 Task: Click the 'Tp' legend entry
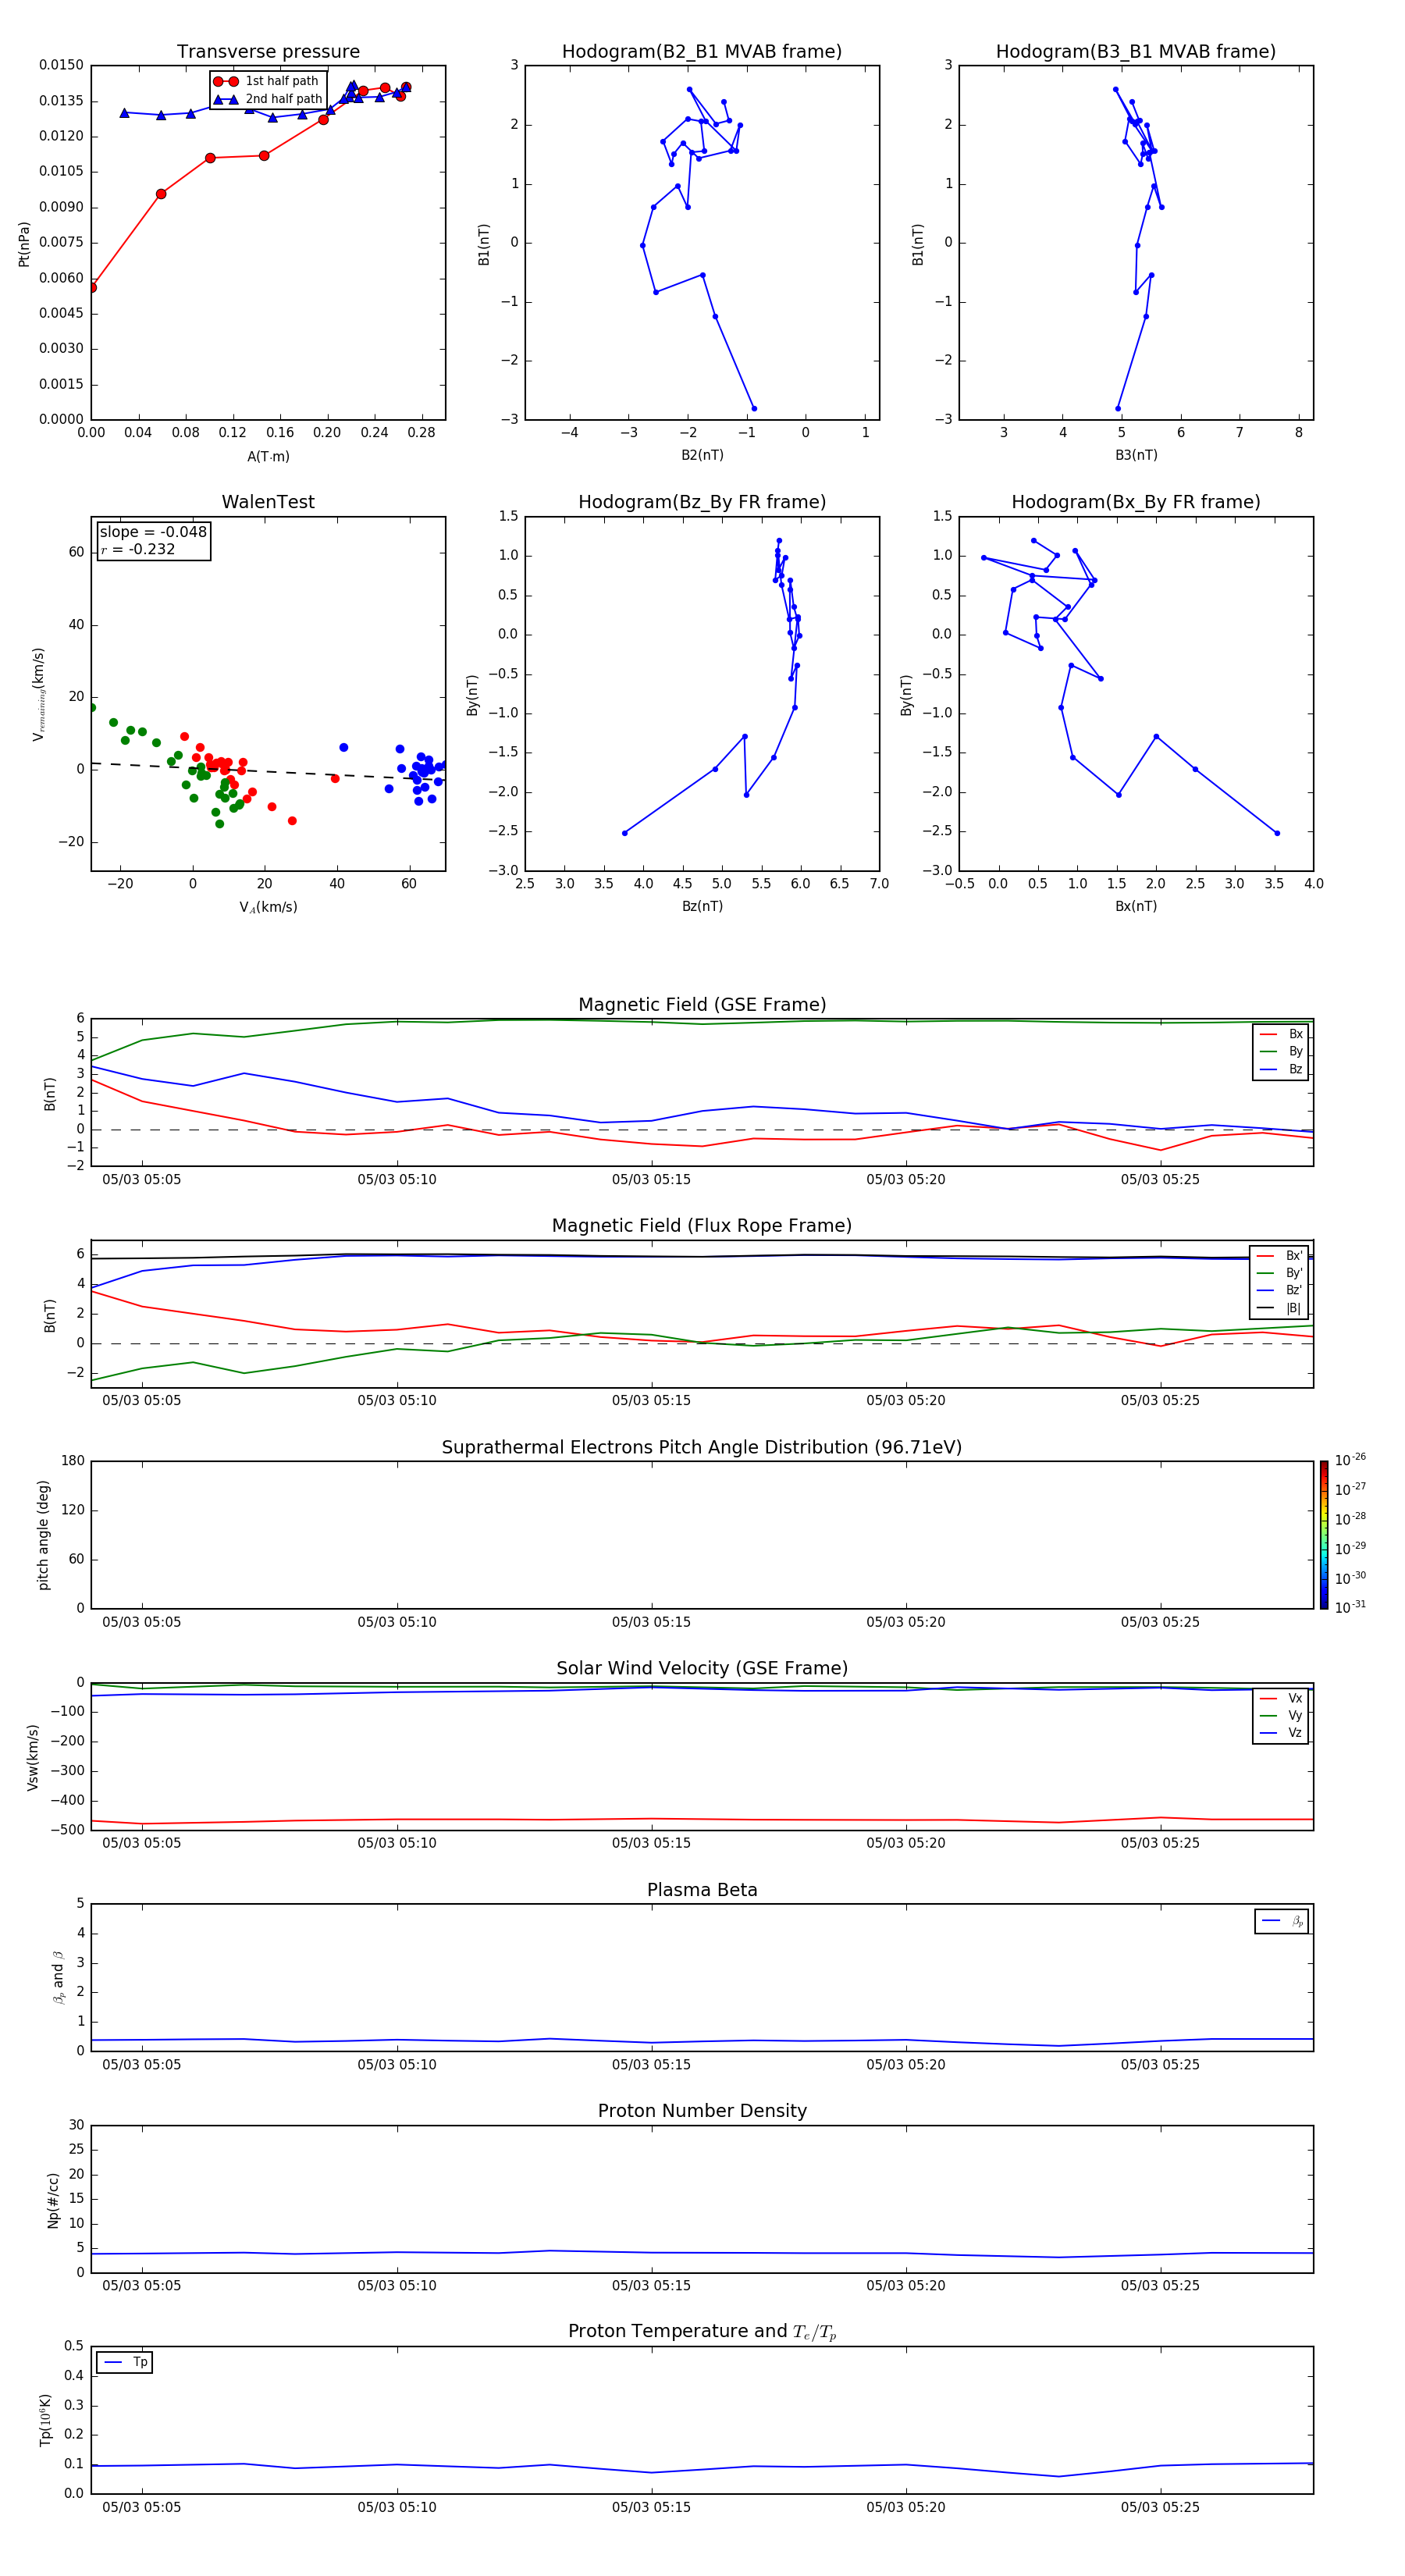[125, 2362]
